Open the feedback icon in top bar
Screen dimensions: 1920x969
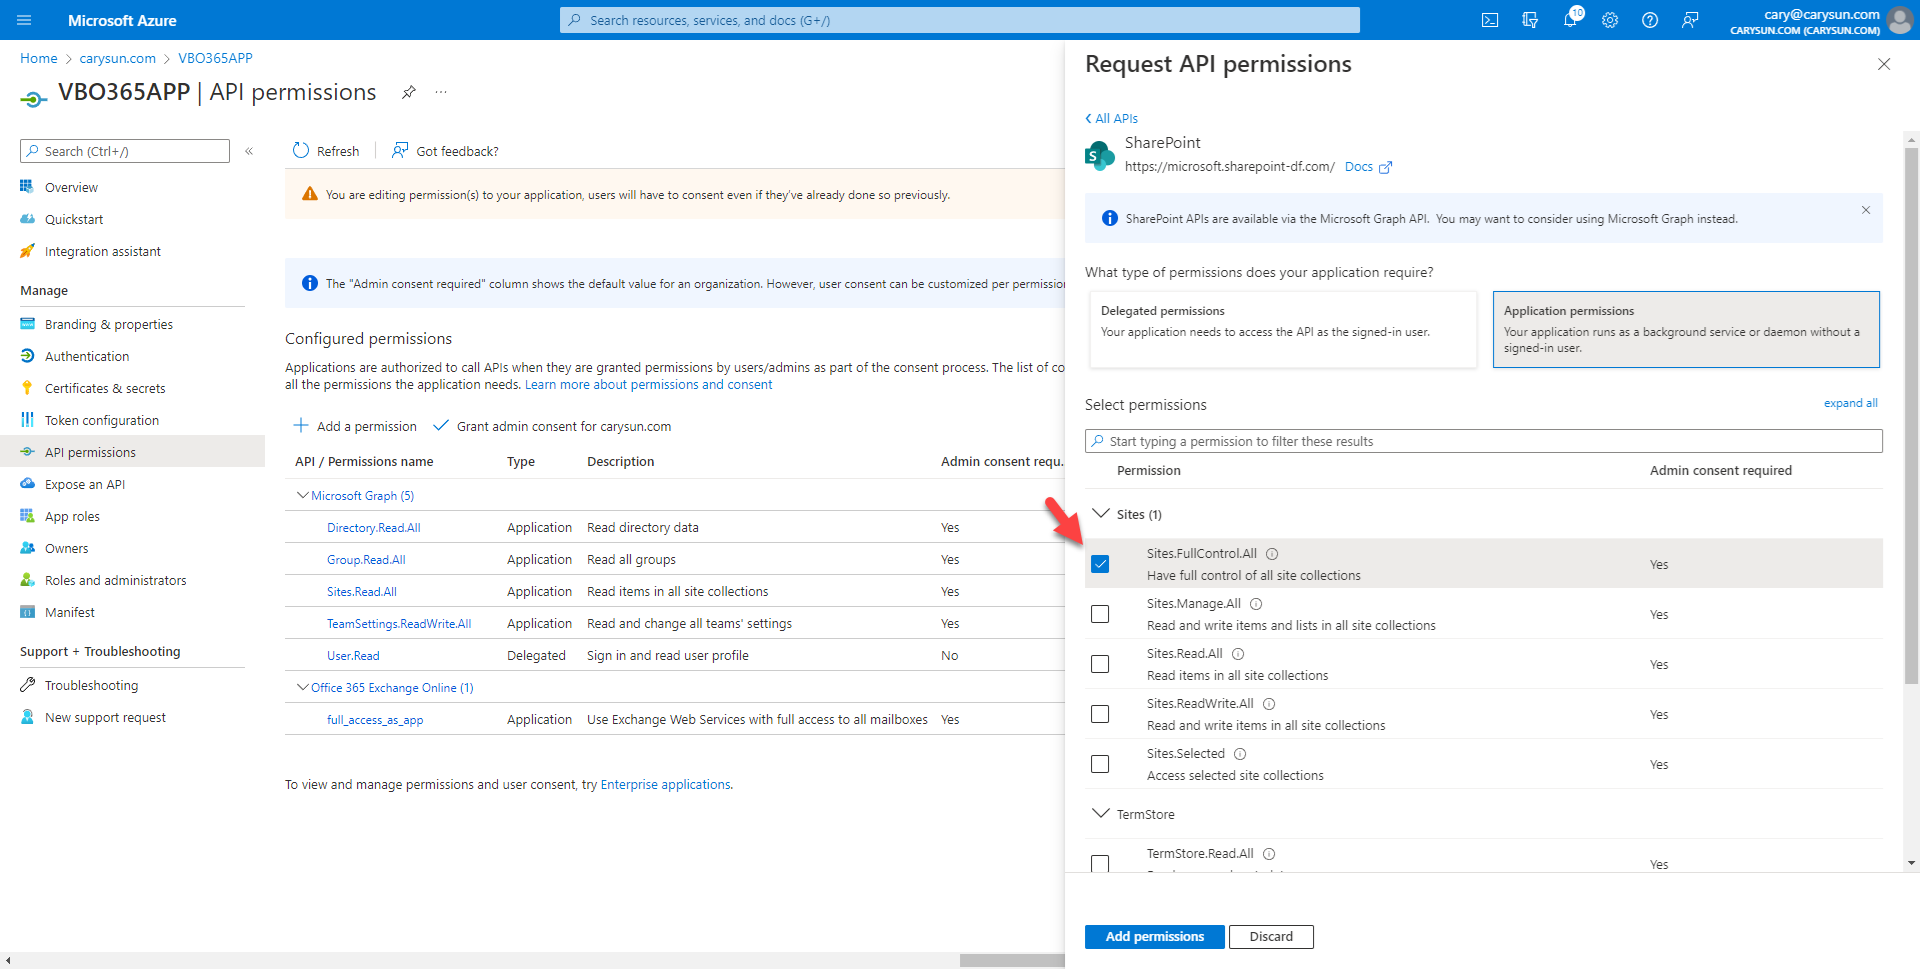1690,20
